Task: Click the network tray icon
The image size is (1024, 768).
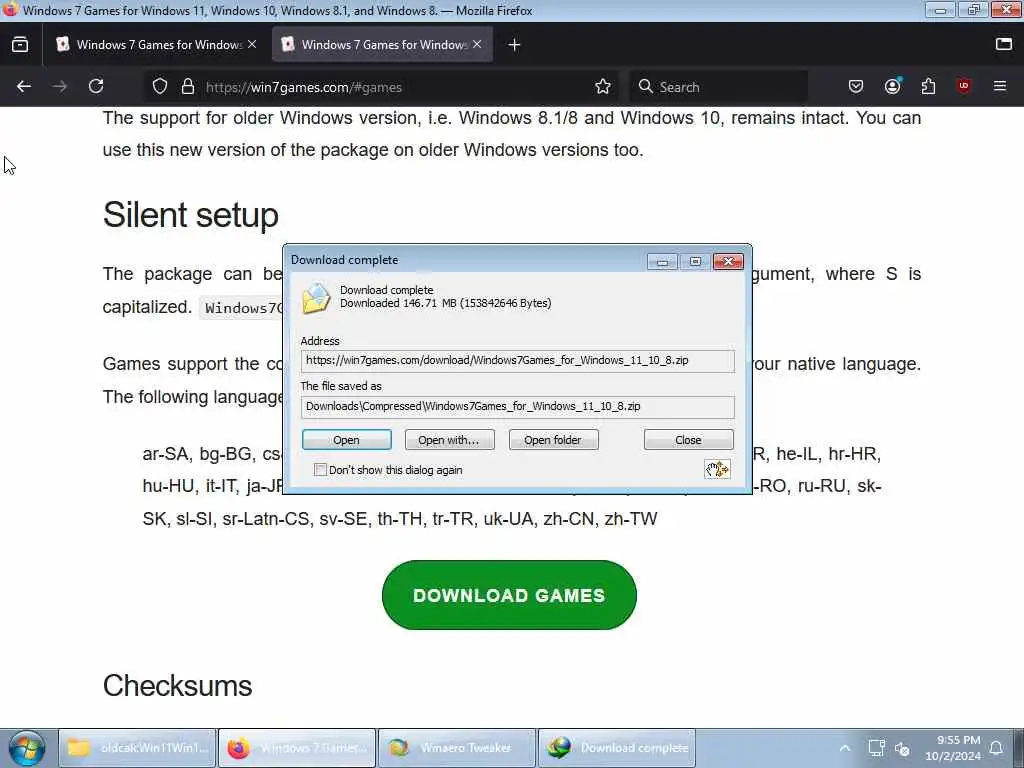Action: pyautogui.click(x=876, y=748)
